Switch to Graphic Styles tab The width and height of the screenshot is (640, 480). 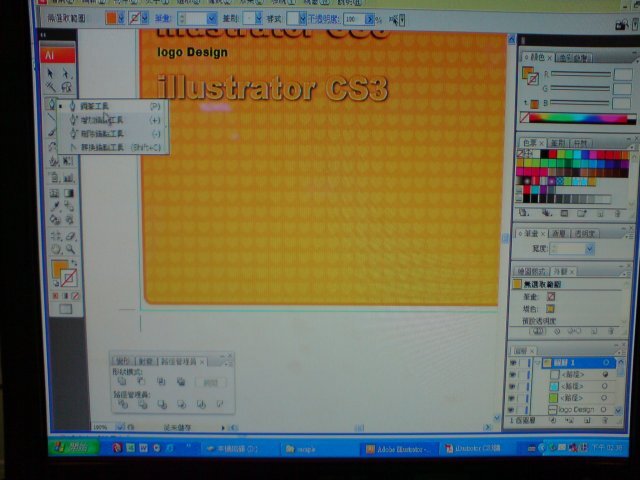[x=531, y=271]
